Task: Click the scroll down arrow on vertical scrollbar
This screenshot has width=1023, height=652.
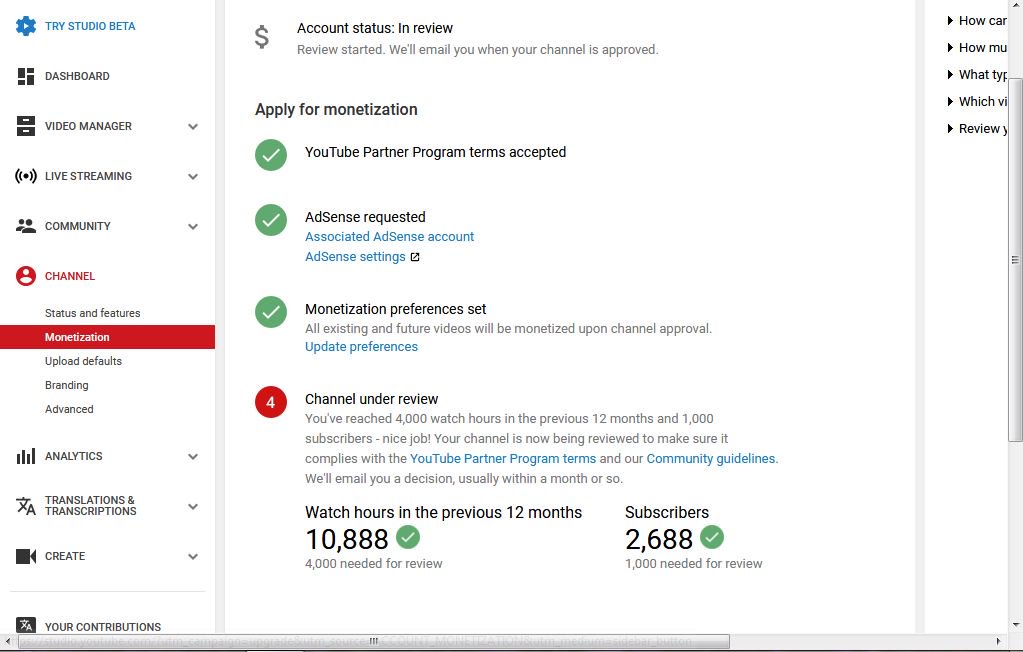Action: pos(1015,625)
